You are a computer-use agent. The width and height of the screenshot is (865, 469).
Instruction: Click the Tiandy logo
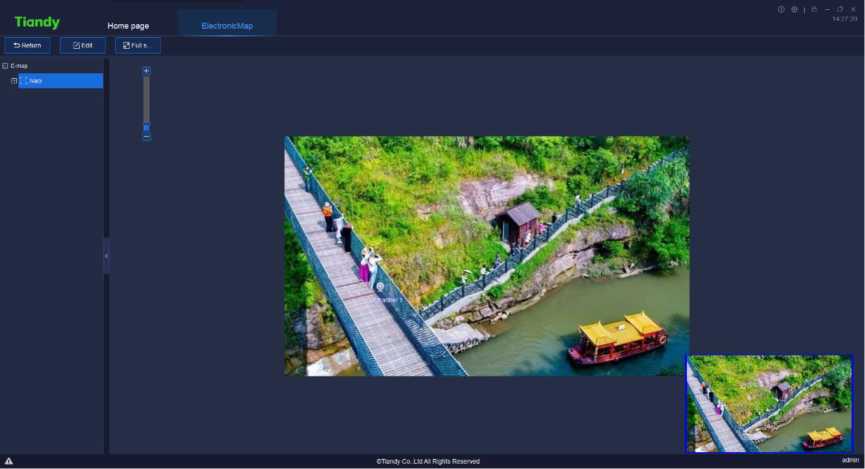tap(37, 22)
